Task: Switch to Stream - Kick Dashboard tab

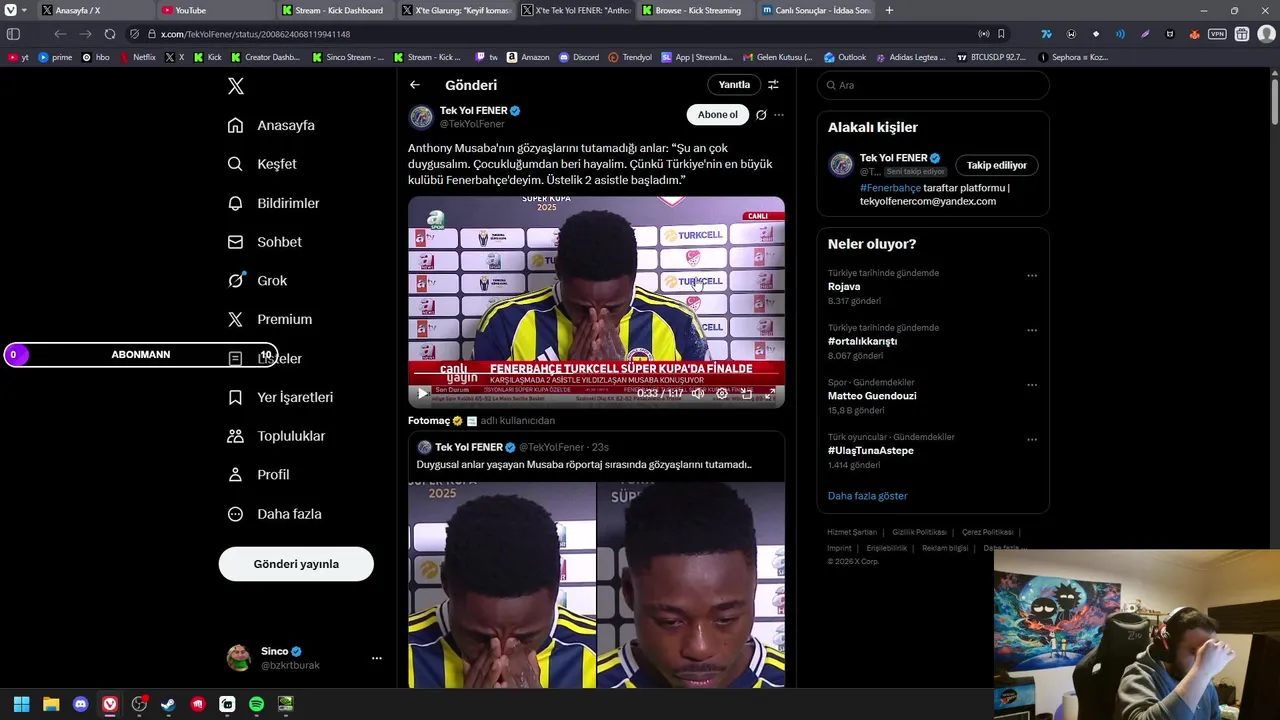Action: pyautogui.click(x=335, y=10)
